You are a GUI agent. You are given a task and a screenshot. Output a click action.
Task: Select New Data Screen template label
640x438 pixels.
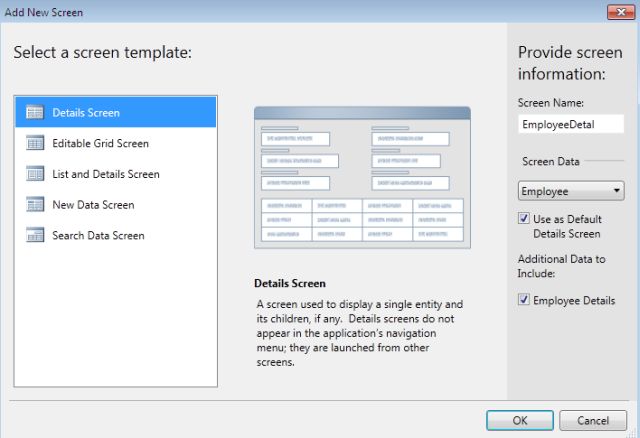point(93,205)
